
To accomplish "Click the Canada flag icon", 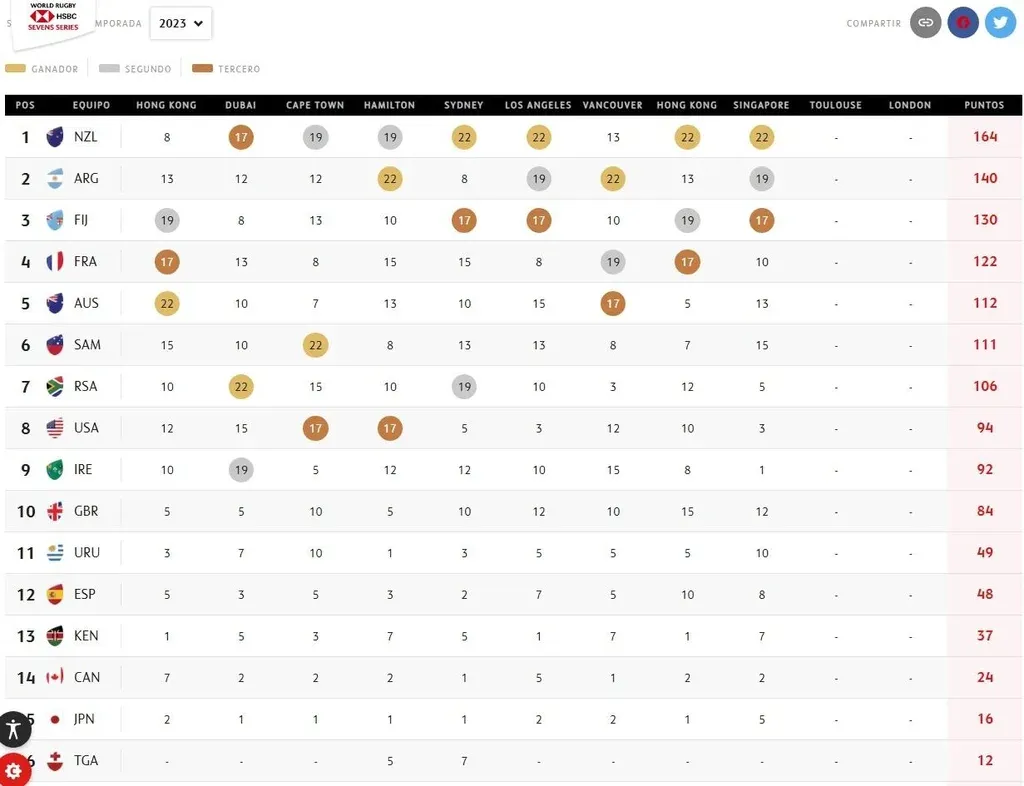I will click(x=55, y=677).
